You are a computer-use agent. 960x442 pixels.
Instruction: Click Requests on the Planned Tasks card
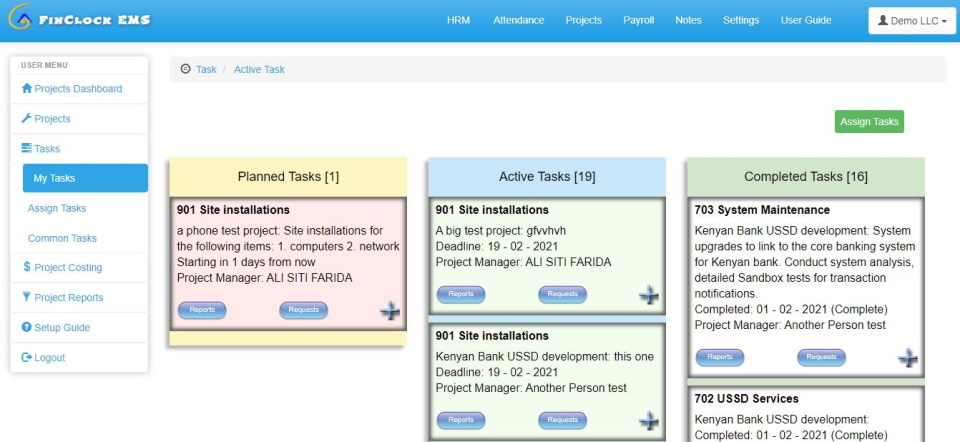pos(304,310)
